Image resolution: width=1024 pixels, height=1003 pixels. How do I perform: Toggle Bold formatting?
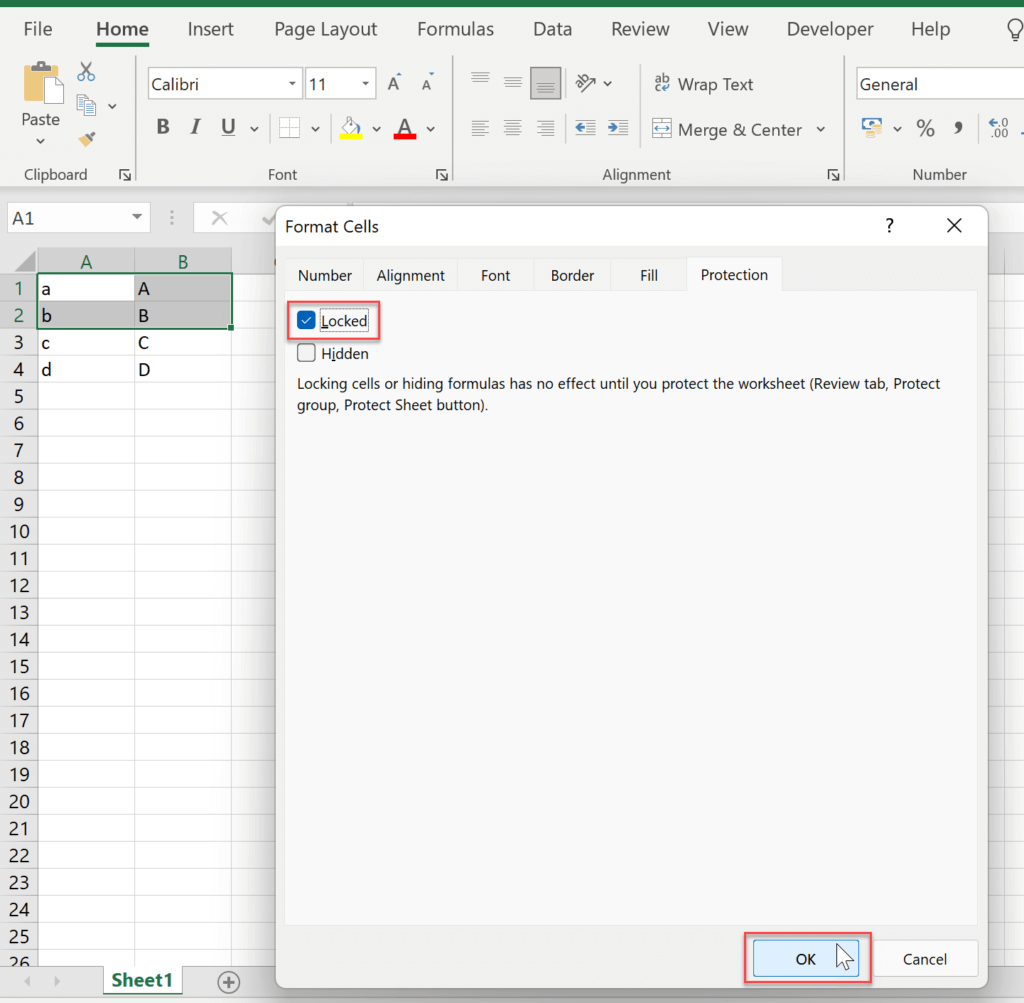point(163,127)
